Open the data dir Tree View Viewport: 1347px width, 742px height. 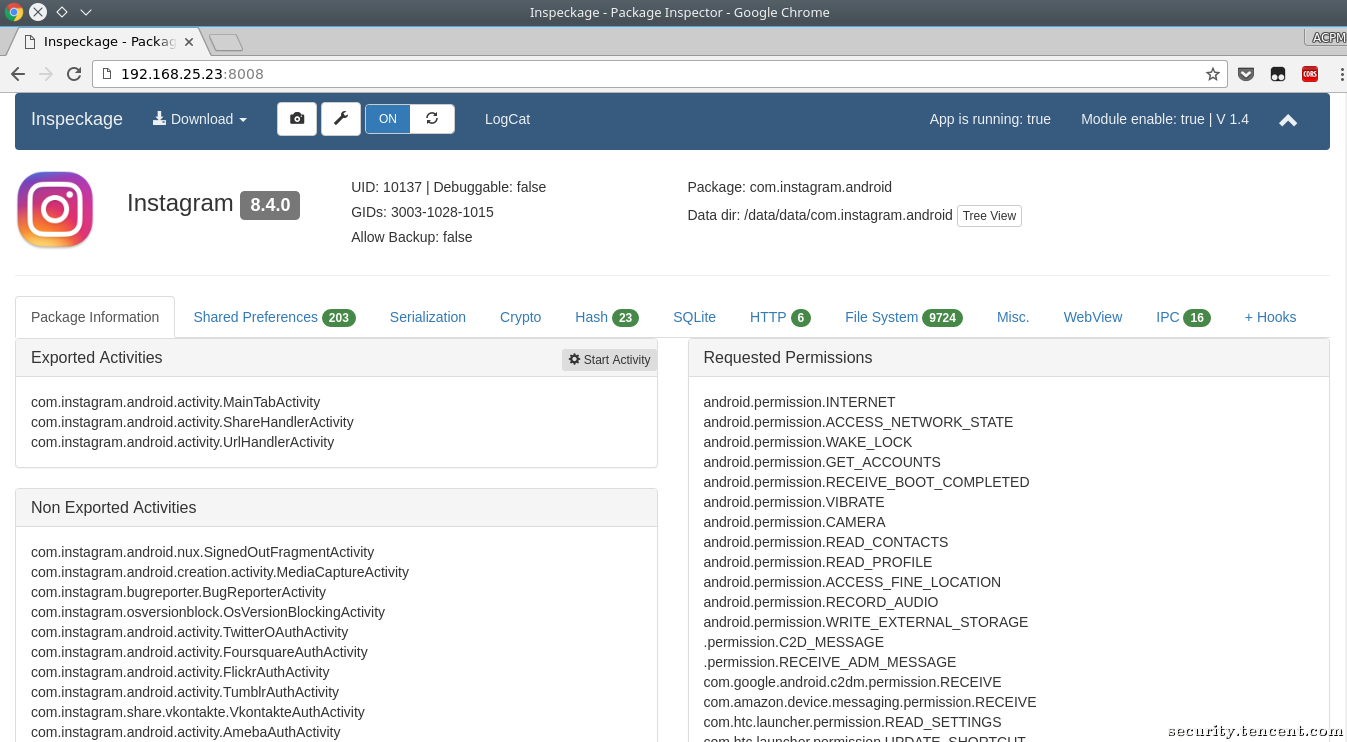coord(989,216)
